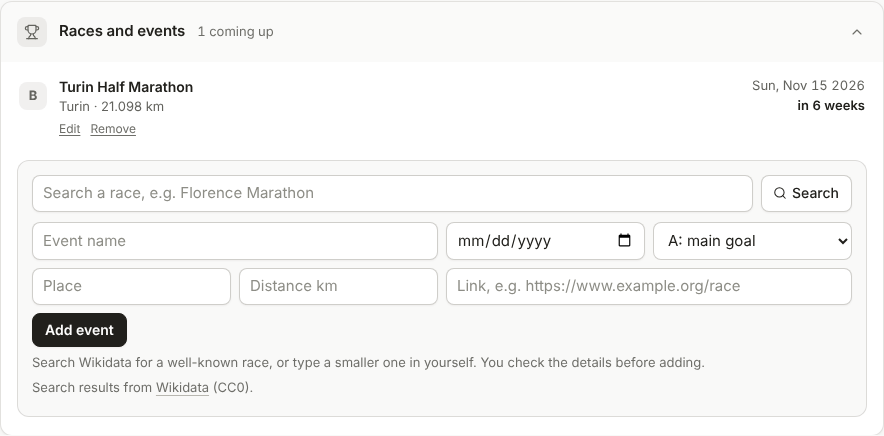Open the A: main goal priority dropdown
The width and height of the screenshot is (884, 436).
752,241
